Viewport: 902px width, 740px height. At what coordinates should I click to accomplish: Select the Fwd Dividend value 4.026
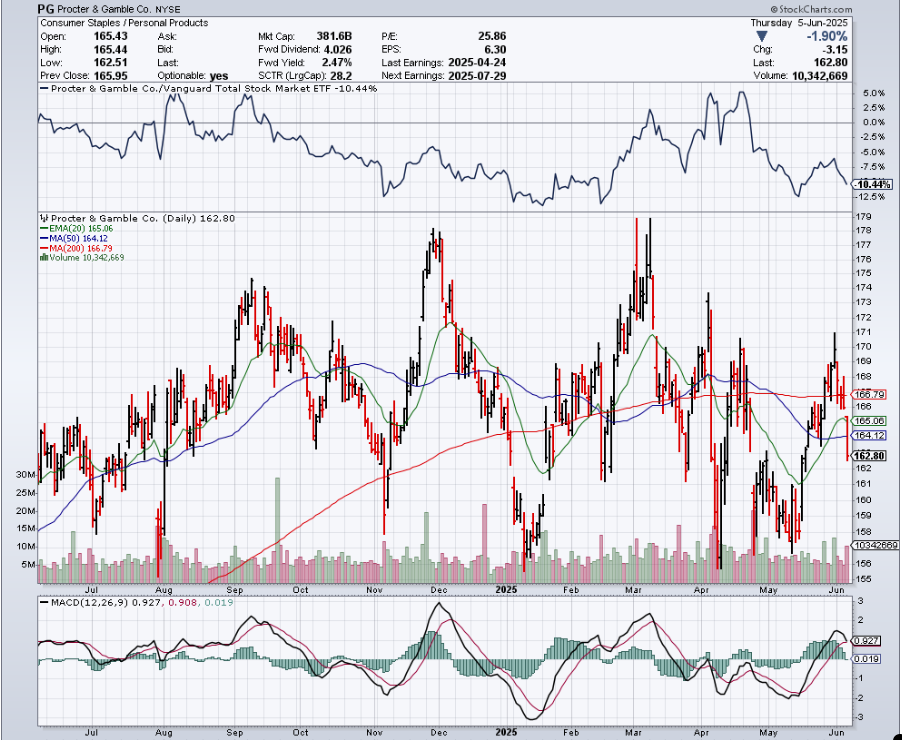(x=338, y=49)
